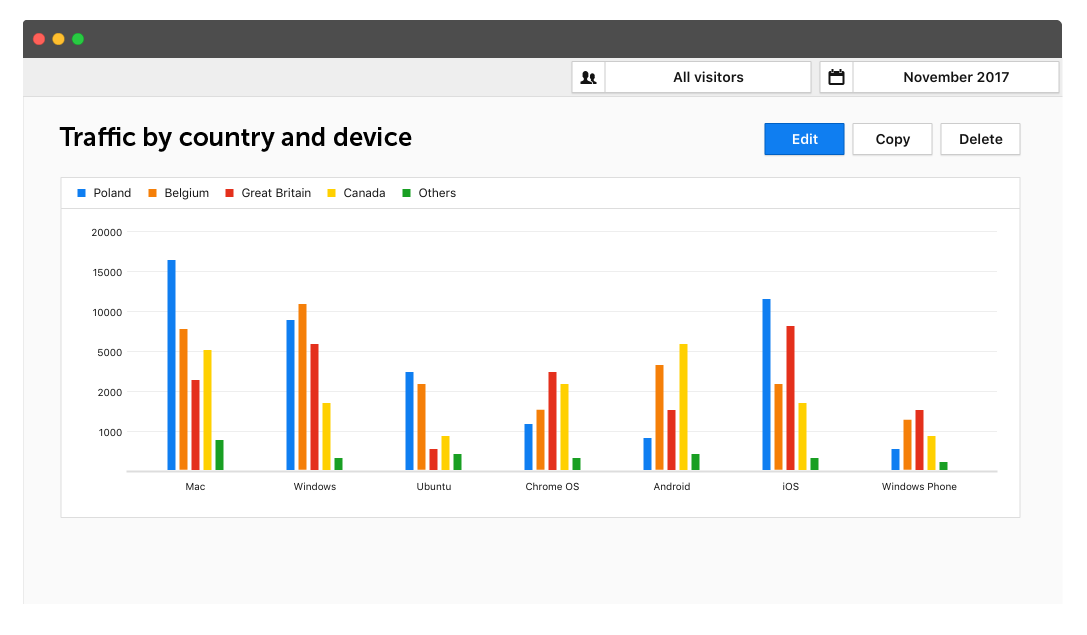Click the red close window button

click(x=40, y=39)
